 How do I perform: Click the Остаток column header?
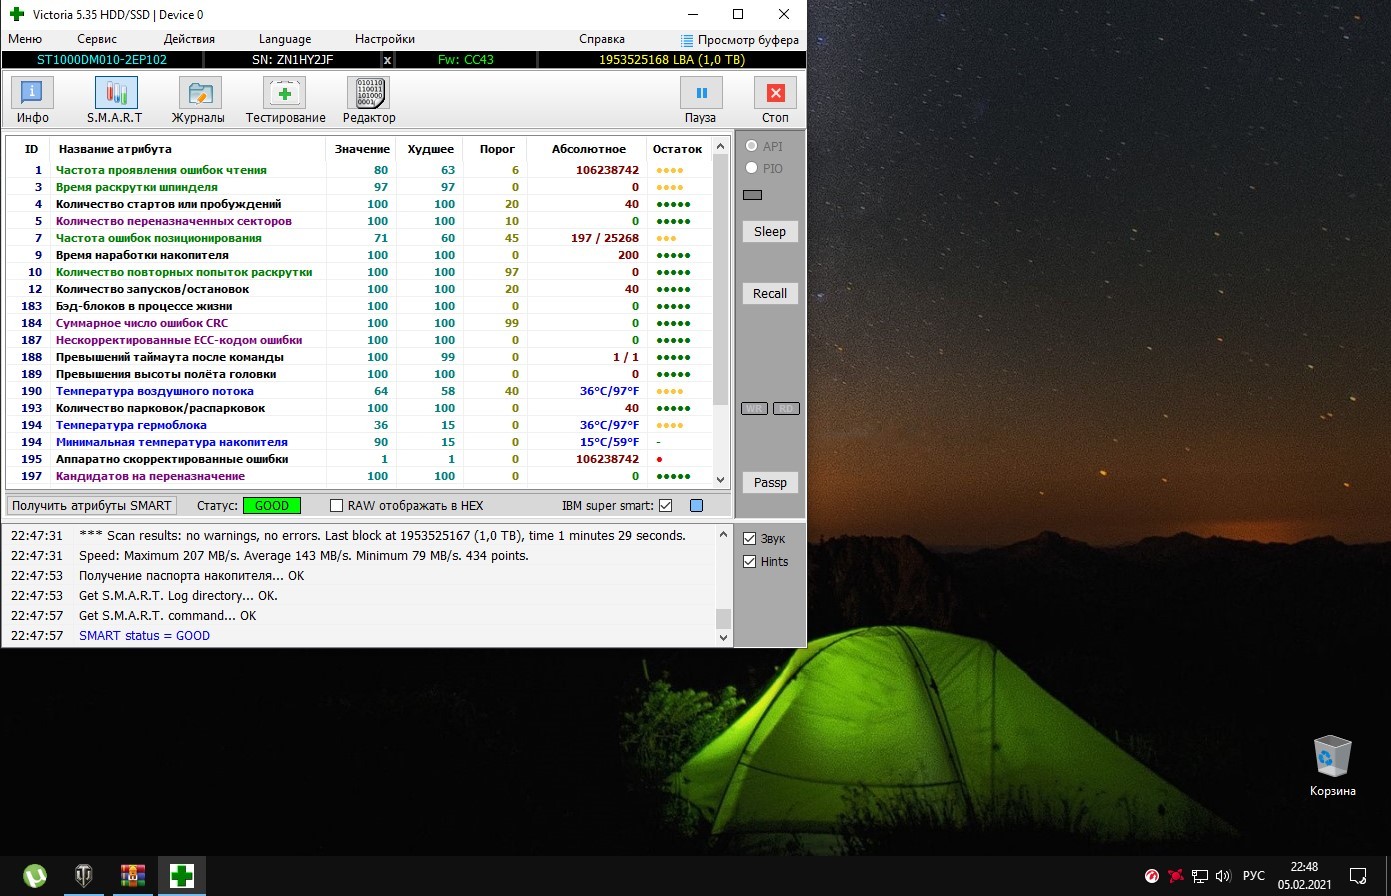(678, 149)
